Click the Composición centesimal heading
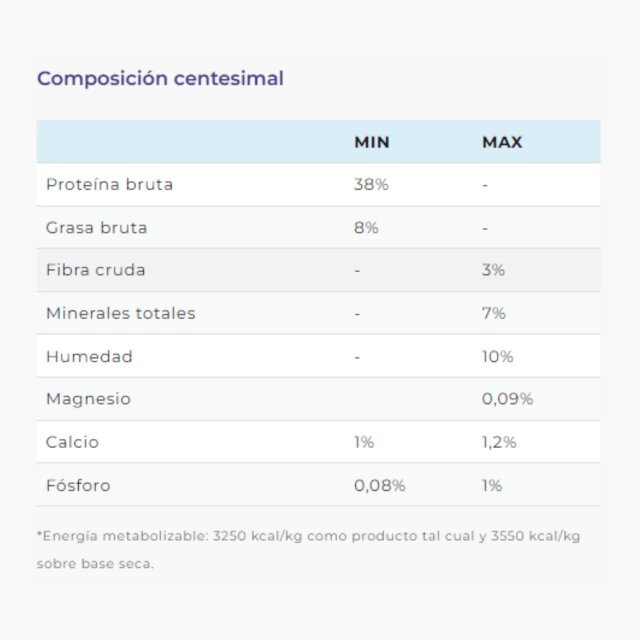The height and width of the screenshot is (640, 640). tap(160, 78)
